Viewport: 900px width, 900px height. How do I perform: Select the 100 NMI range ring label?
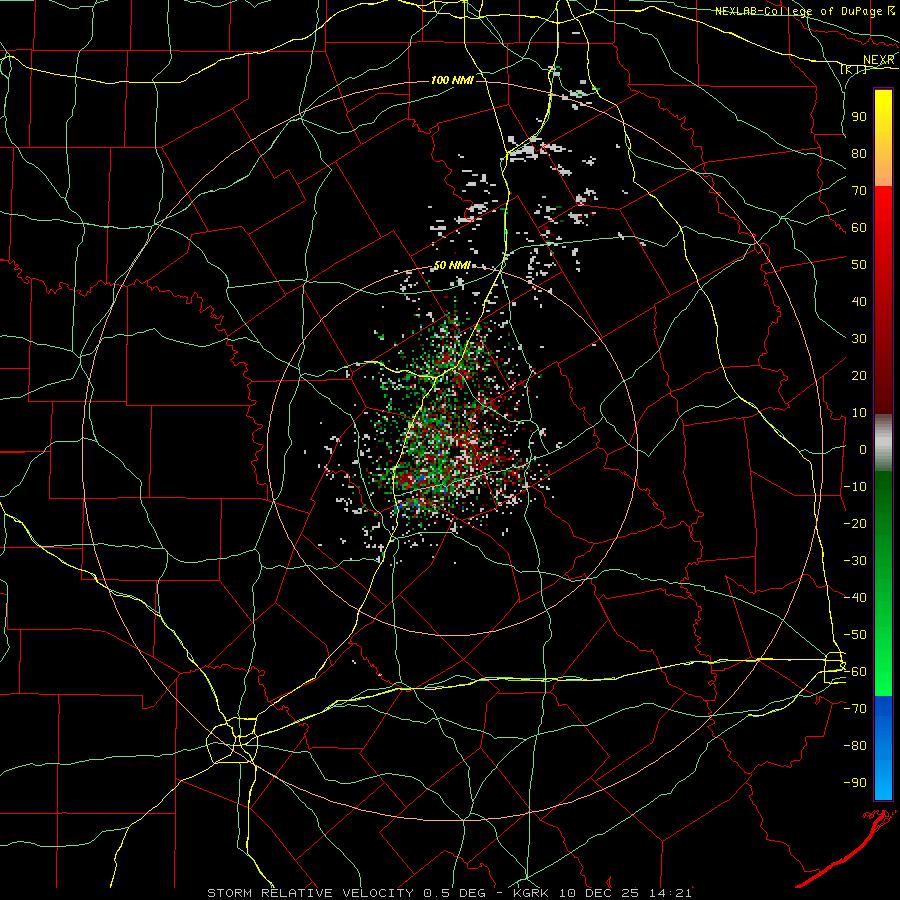point(452,80)
